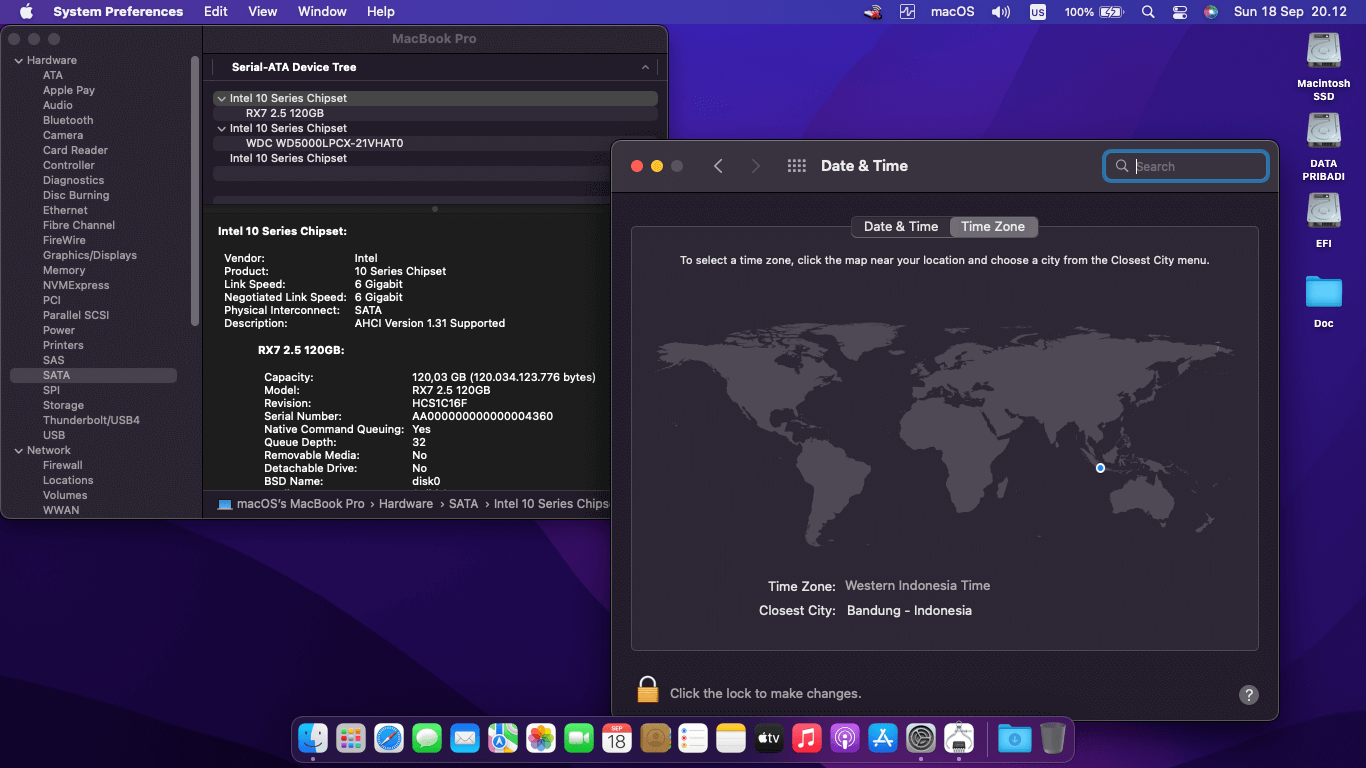Screen dimensions: 1366x768
Task: Collapse the Network section in the sidebar
Action: click(x=17, y=450)
